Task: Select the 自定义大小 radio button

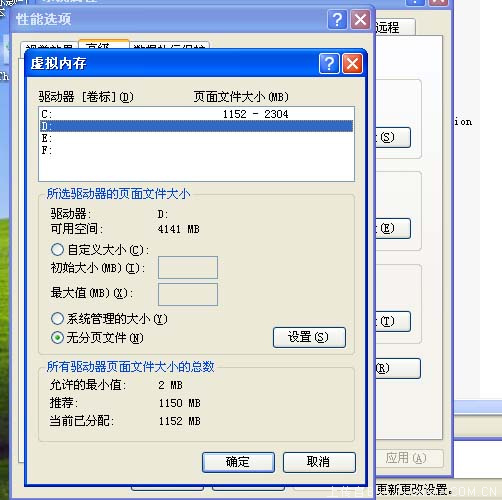Action: [x=57, y=249]
